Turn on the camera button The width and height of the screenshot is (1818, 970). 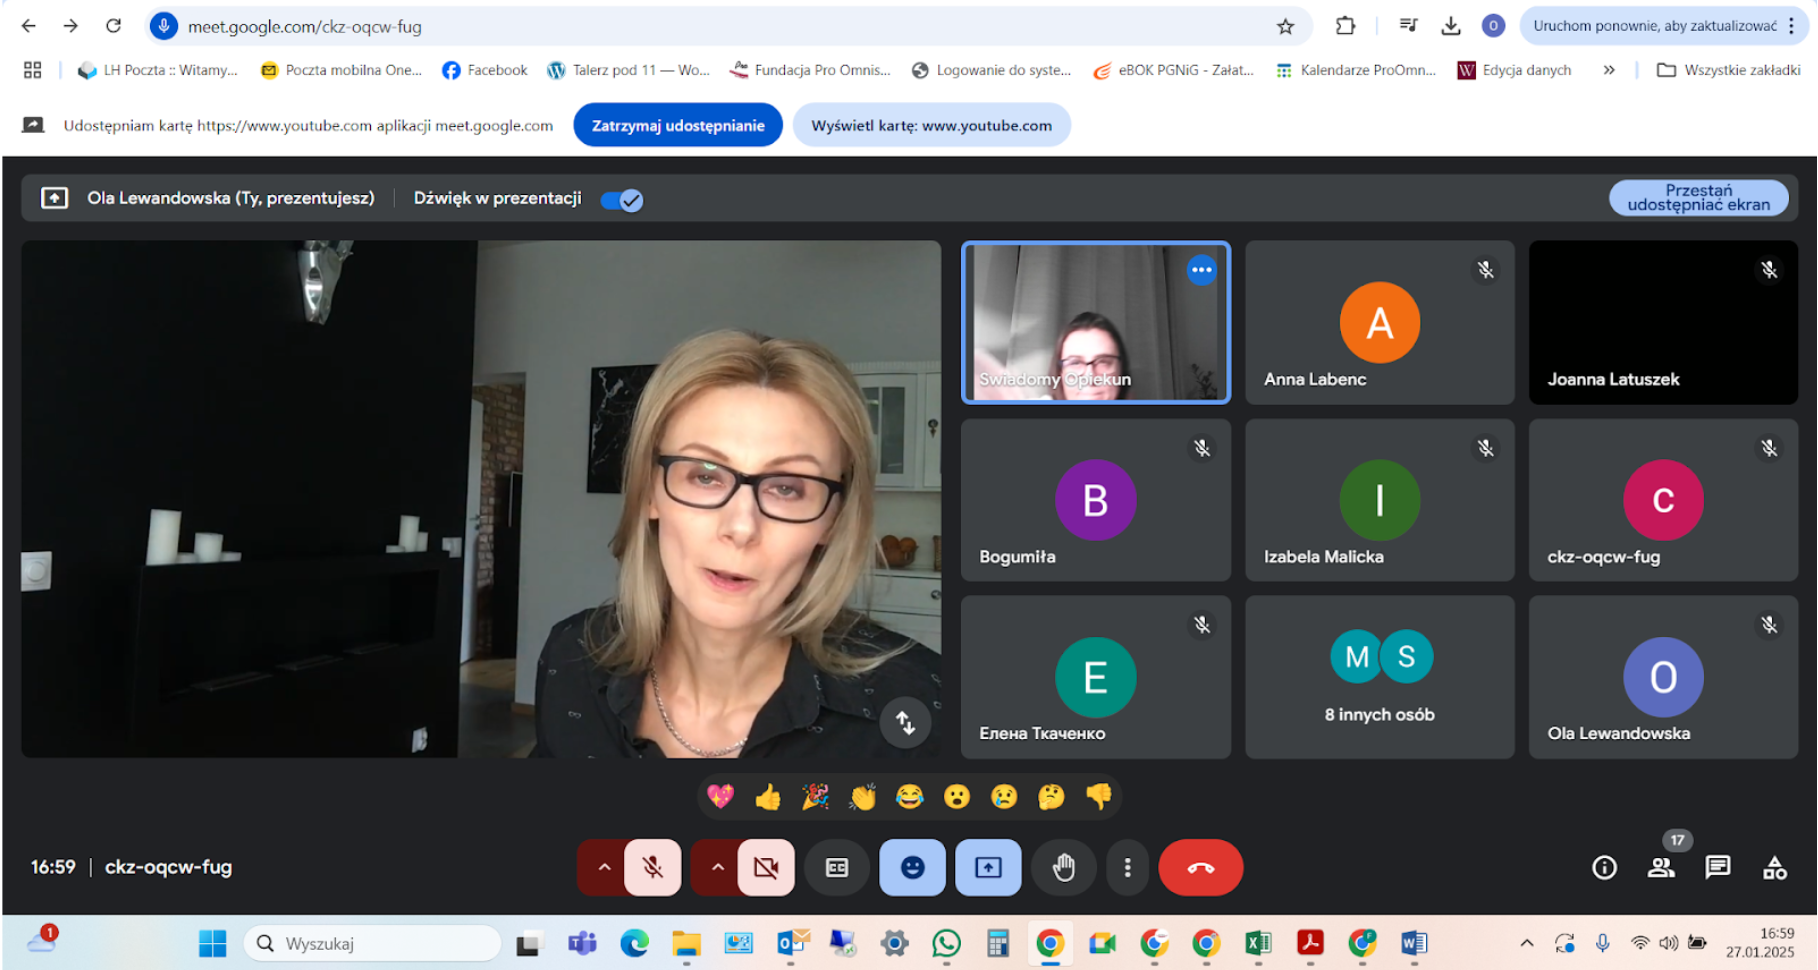pyautogui.click(x=766, y=867)
